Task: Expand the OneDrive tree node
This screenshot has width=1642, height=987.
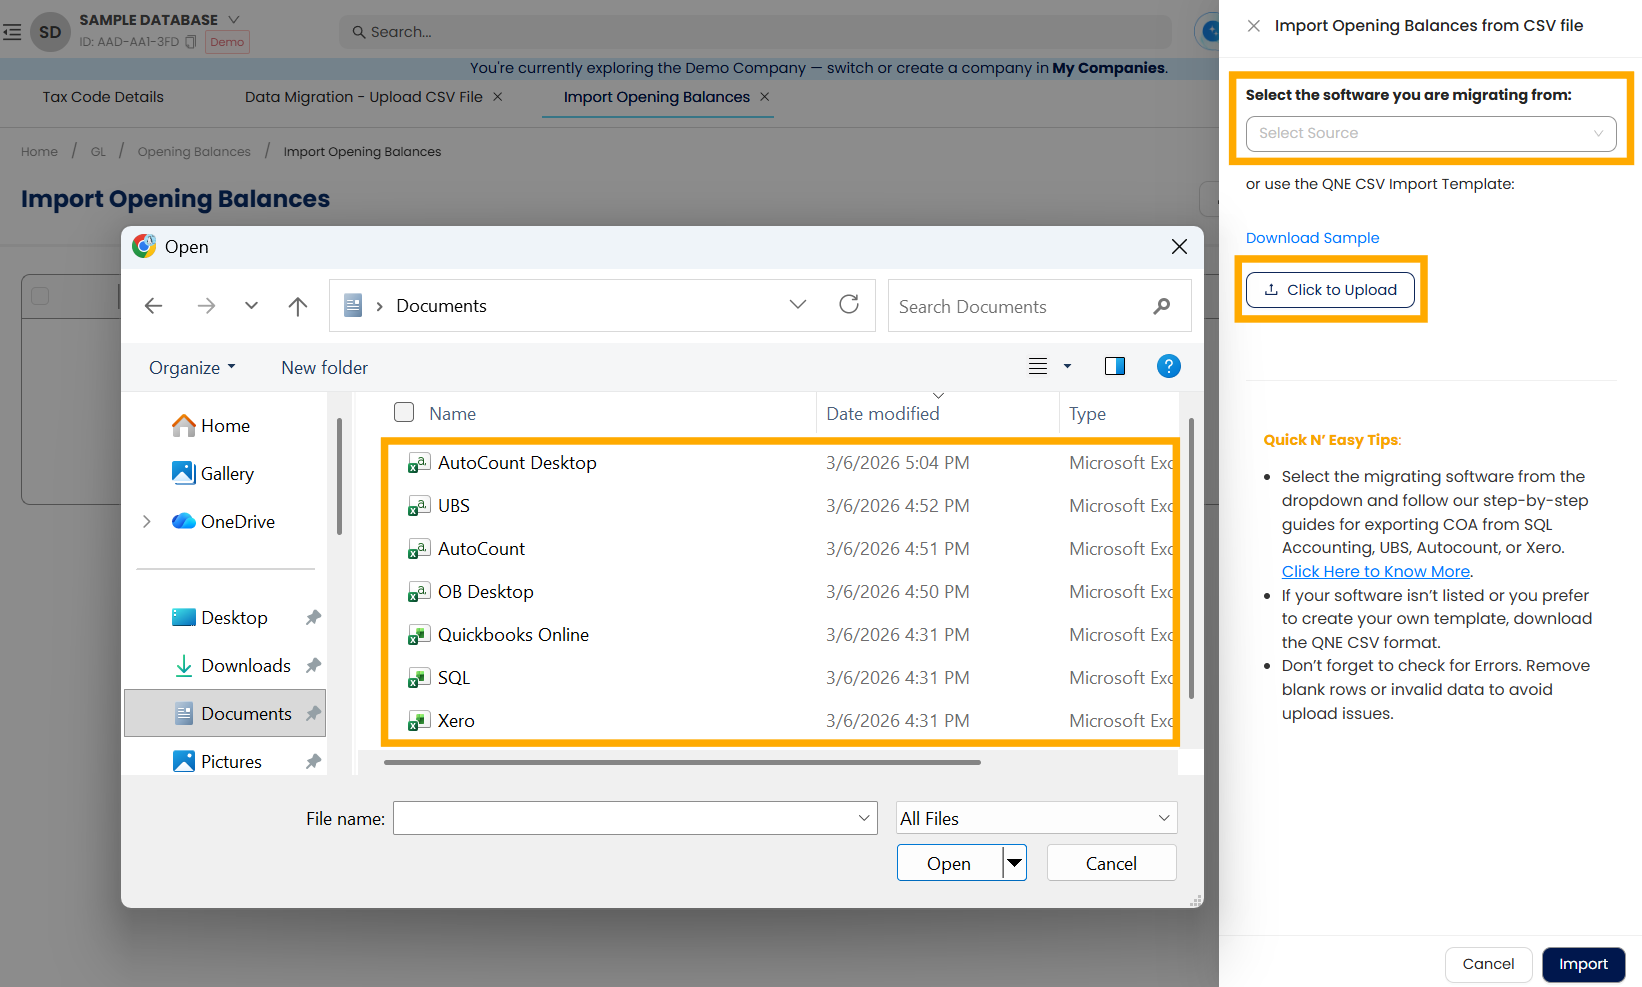Action: [x=147, y=522]
